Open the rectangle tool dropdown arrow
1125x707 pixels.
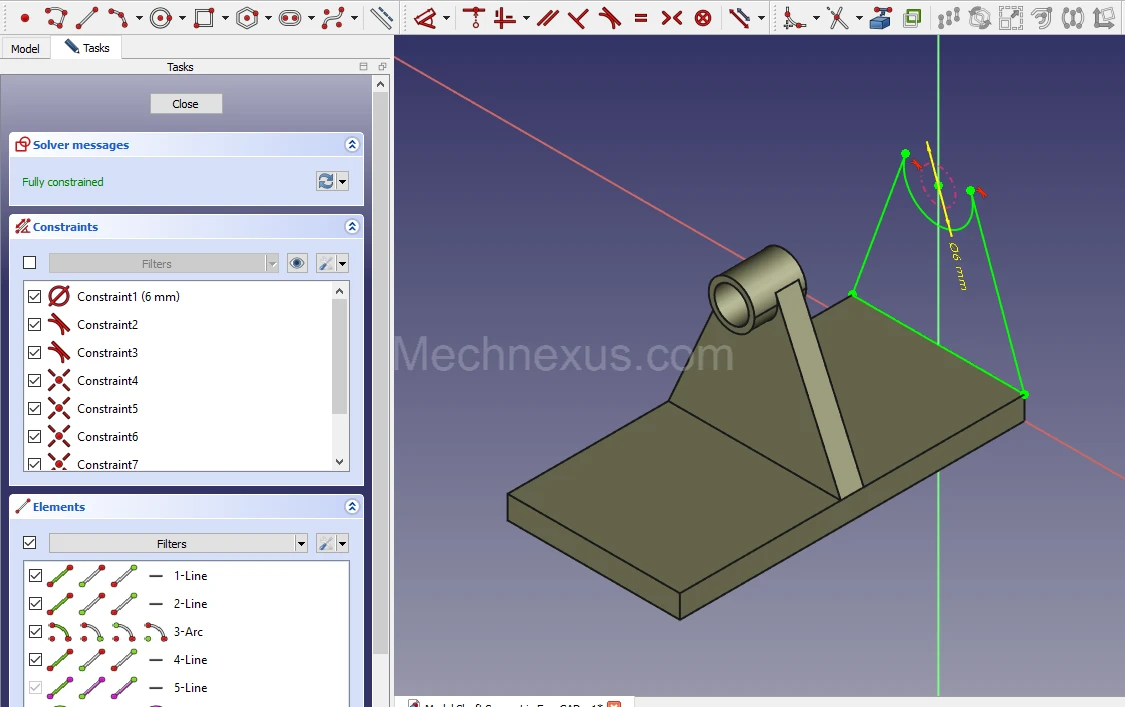[225, 18]
